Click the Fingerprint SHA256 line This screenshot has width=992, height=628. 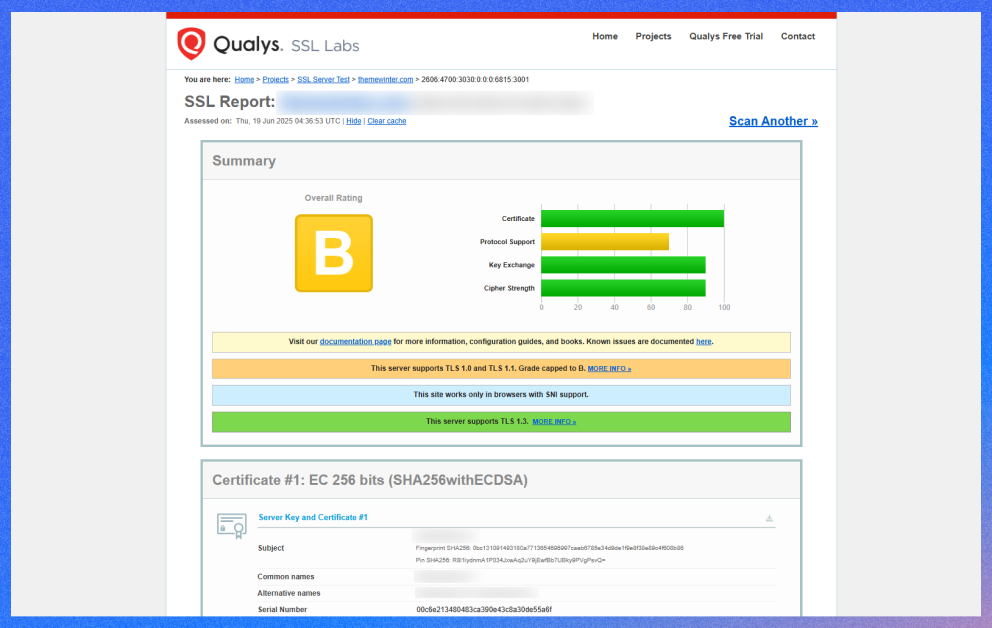549,548
